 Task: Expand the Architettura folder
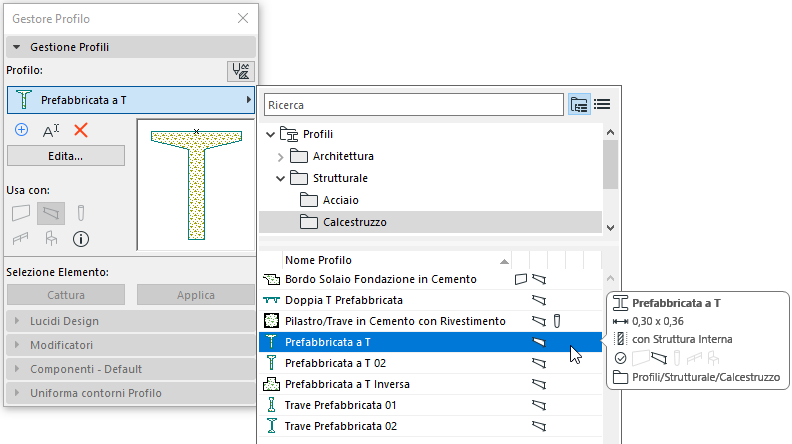pos(280,156)
